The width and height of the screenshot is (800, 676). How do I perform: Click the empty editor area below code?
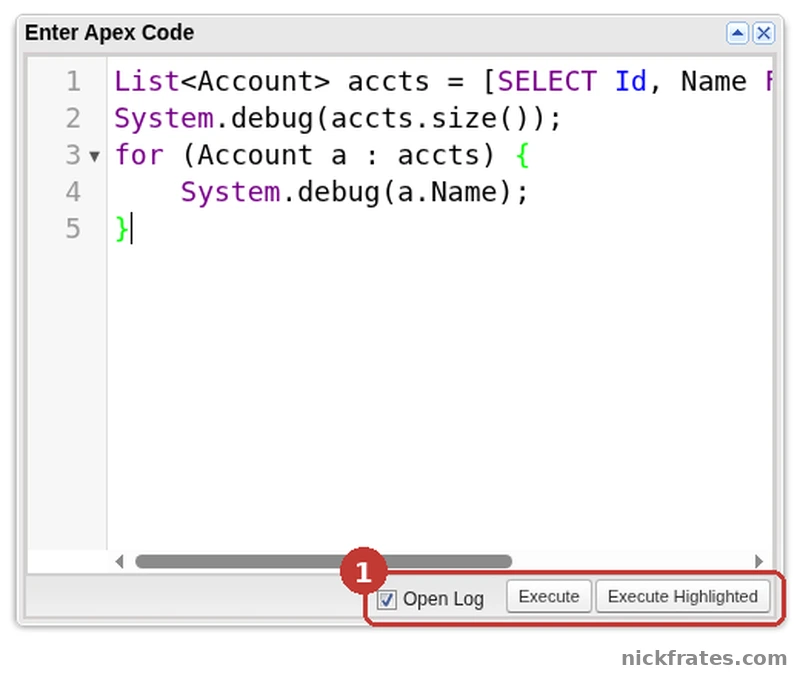(439, 398)
